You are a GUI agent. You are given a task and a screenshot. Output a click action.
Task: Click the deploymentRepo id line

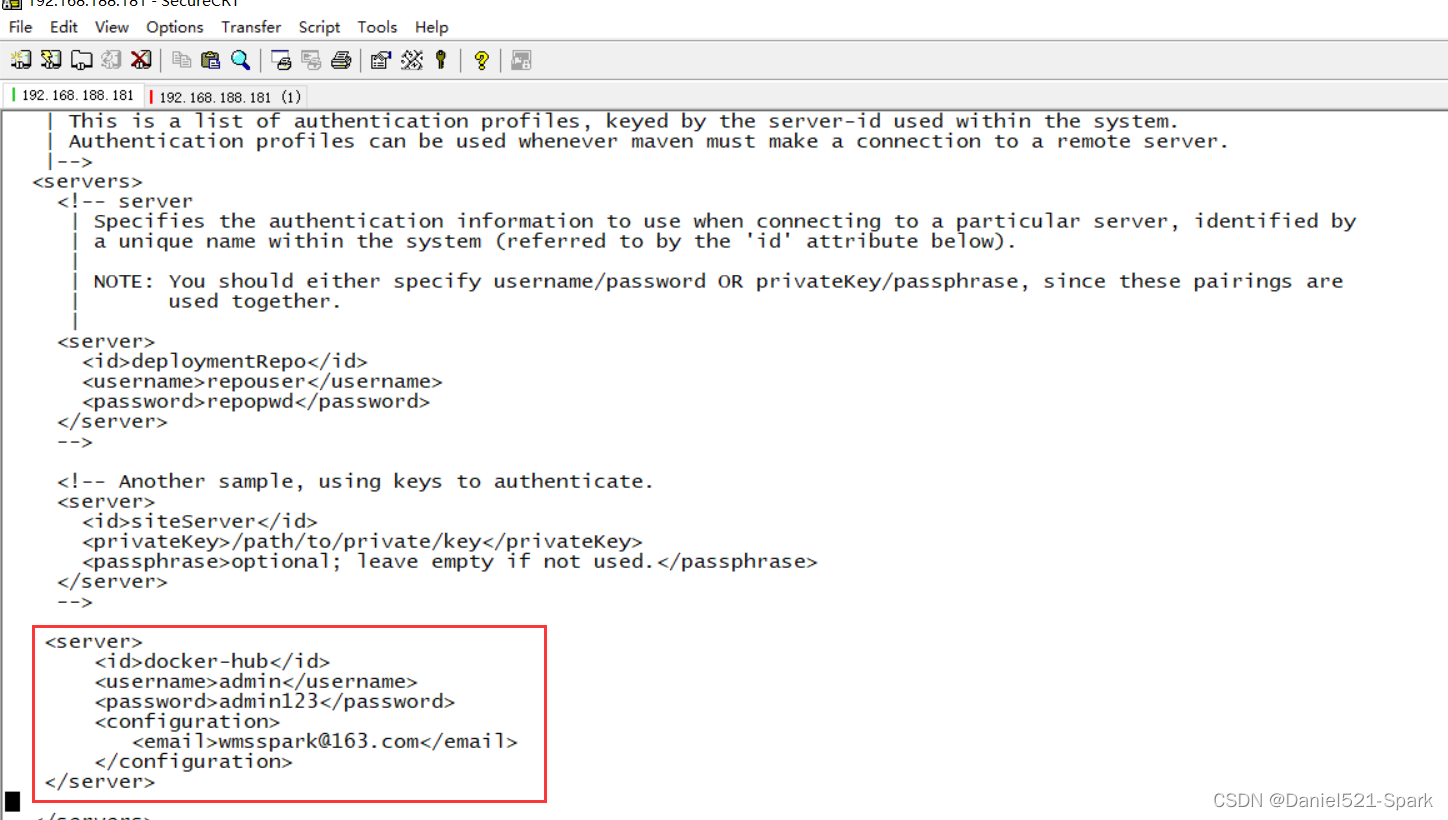click(225, 361)
